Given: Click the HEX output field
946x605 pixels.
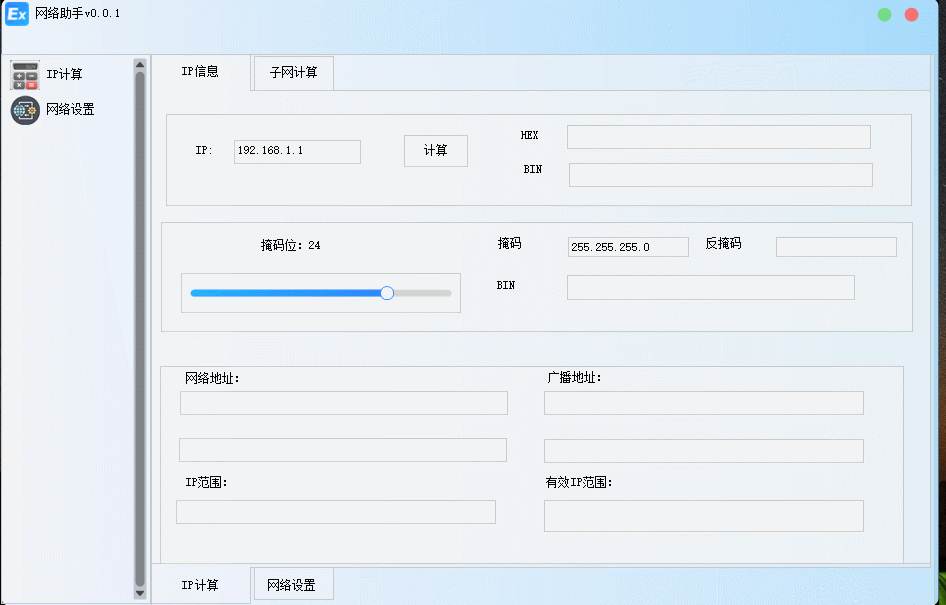Looking at the screenshot, I should click(718, 137).
